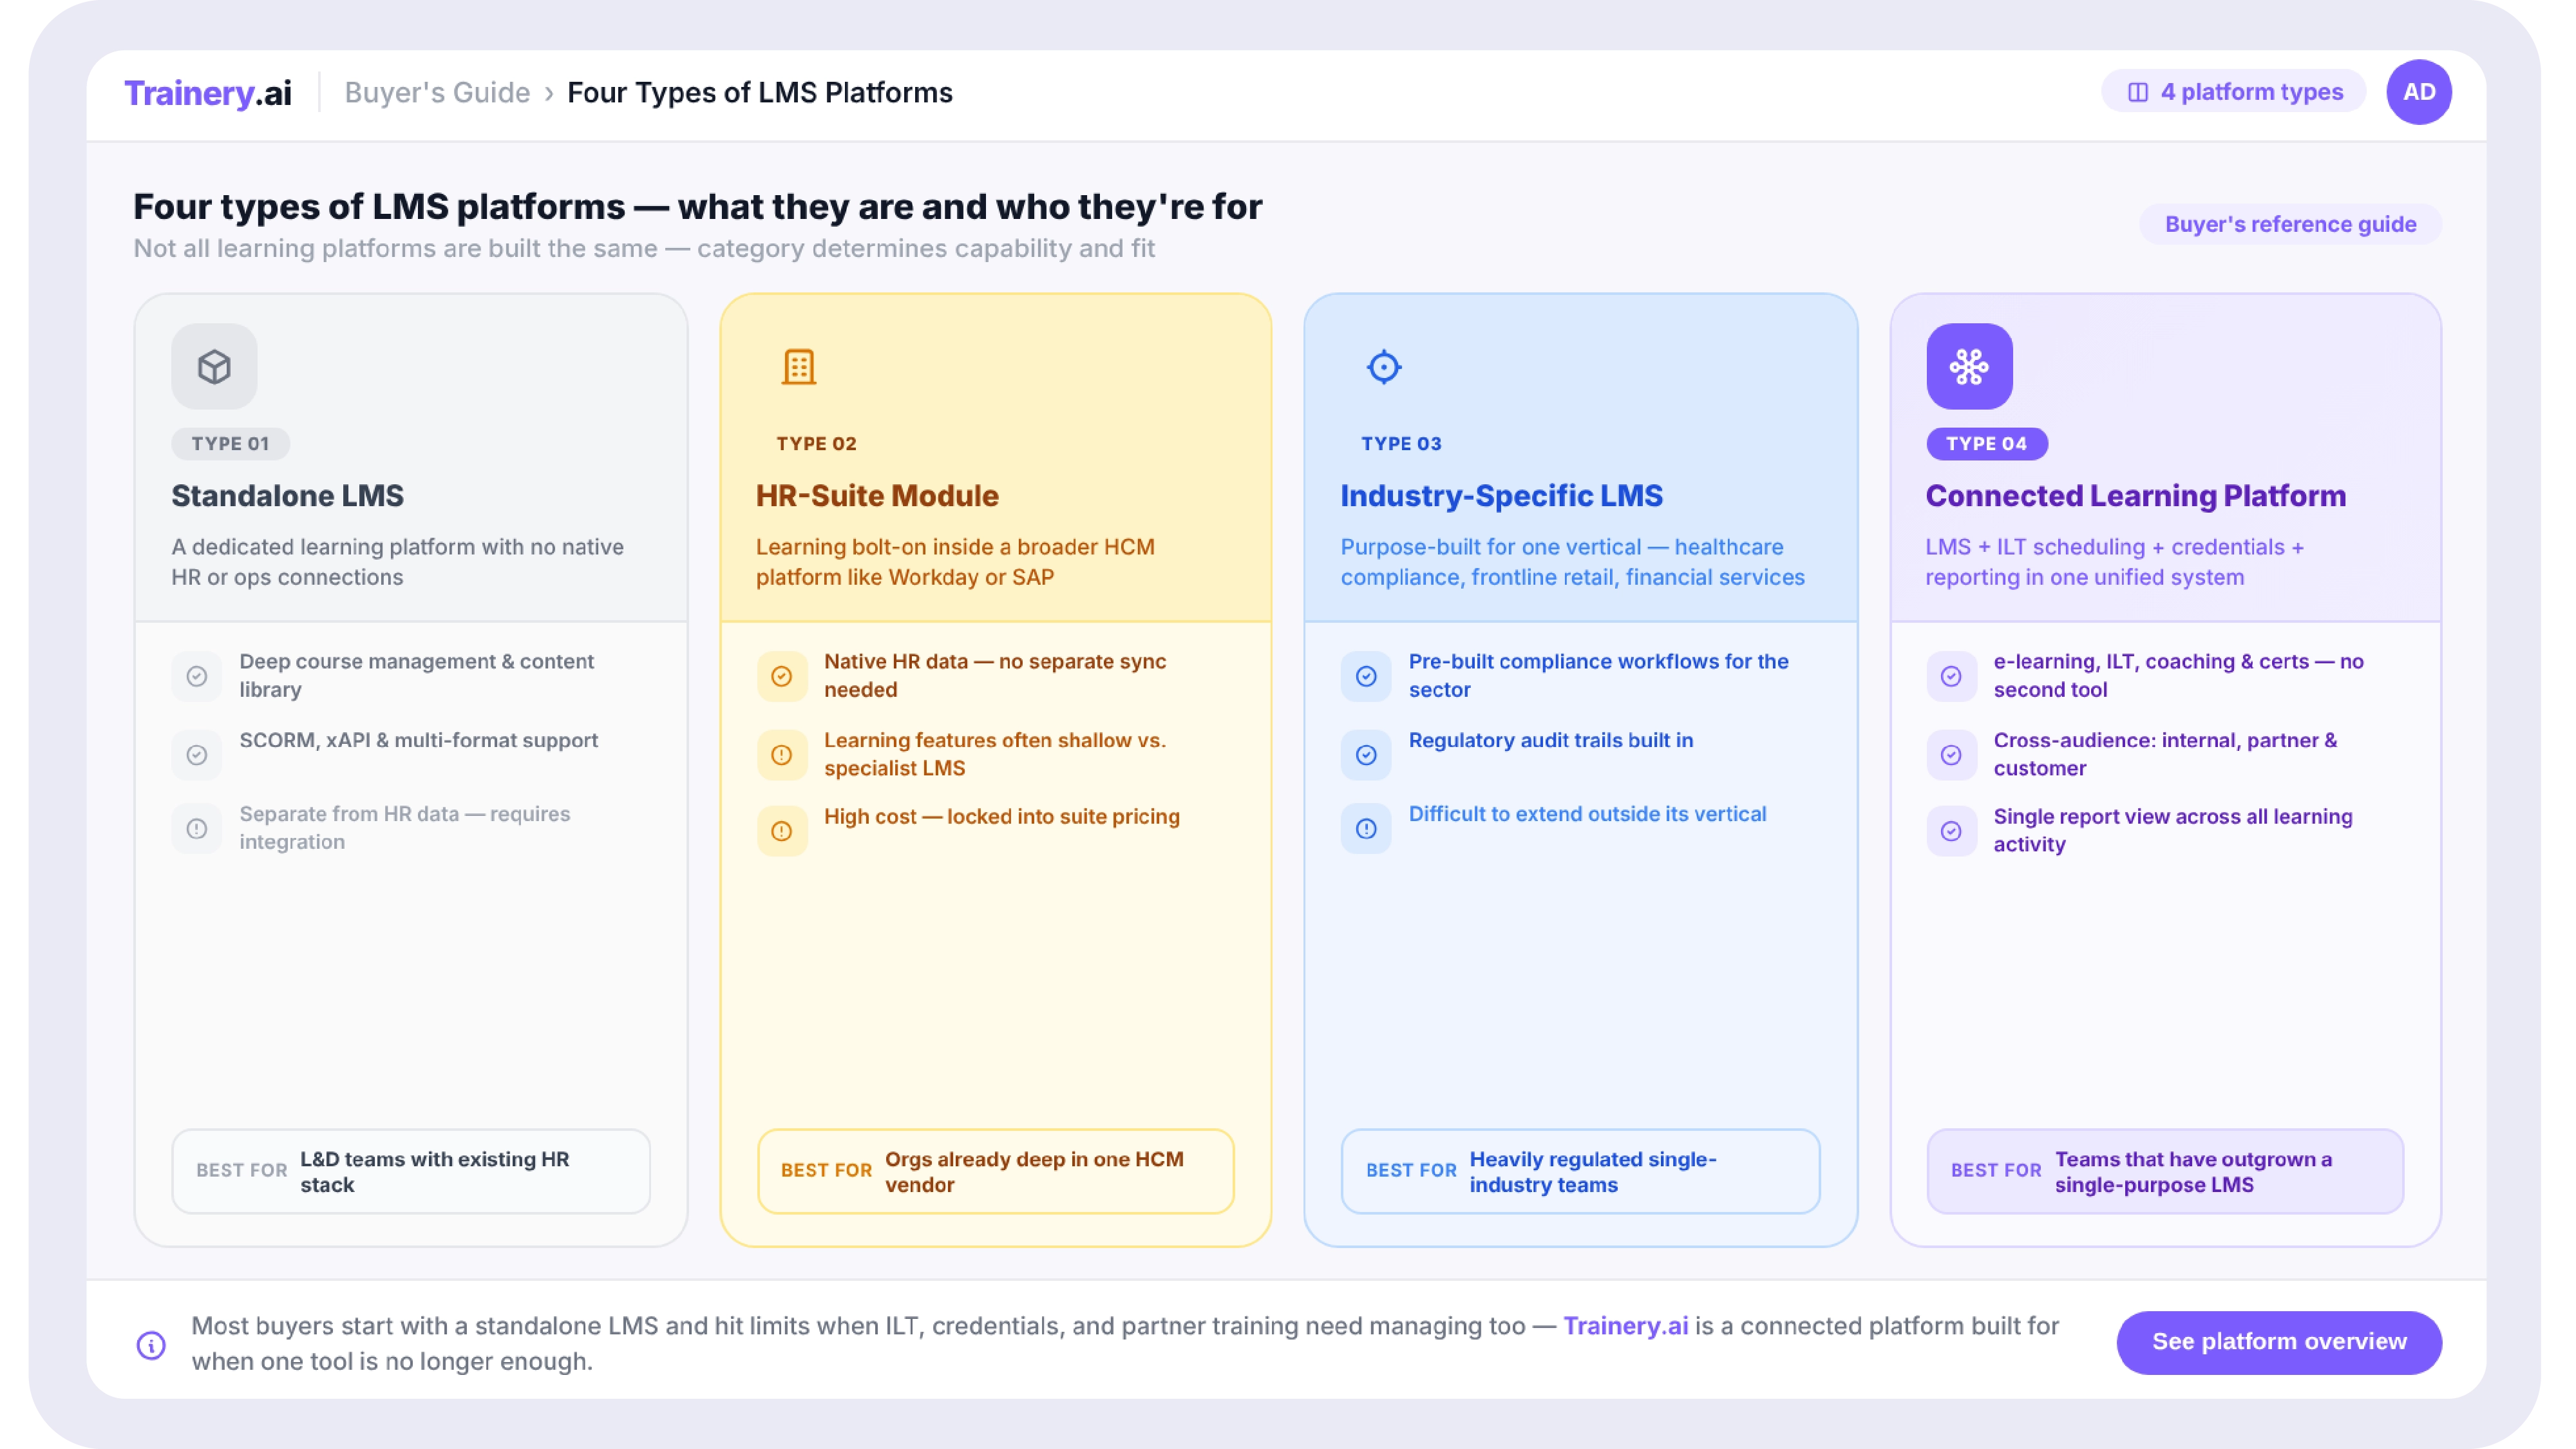Image resolution: width=2576 pixels, height=1449 pixels.
Task: Click warning icon beside Separate from HR data
Action: click(x=197, y=829)
